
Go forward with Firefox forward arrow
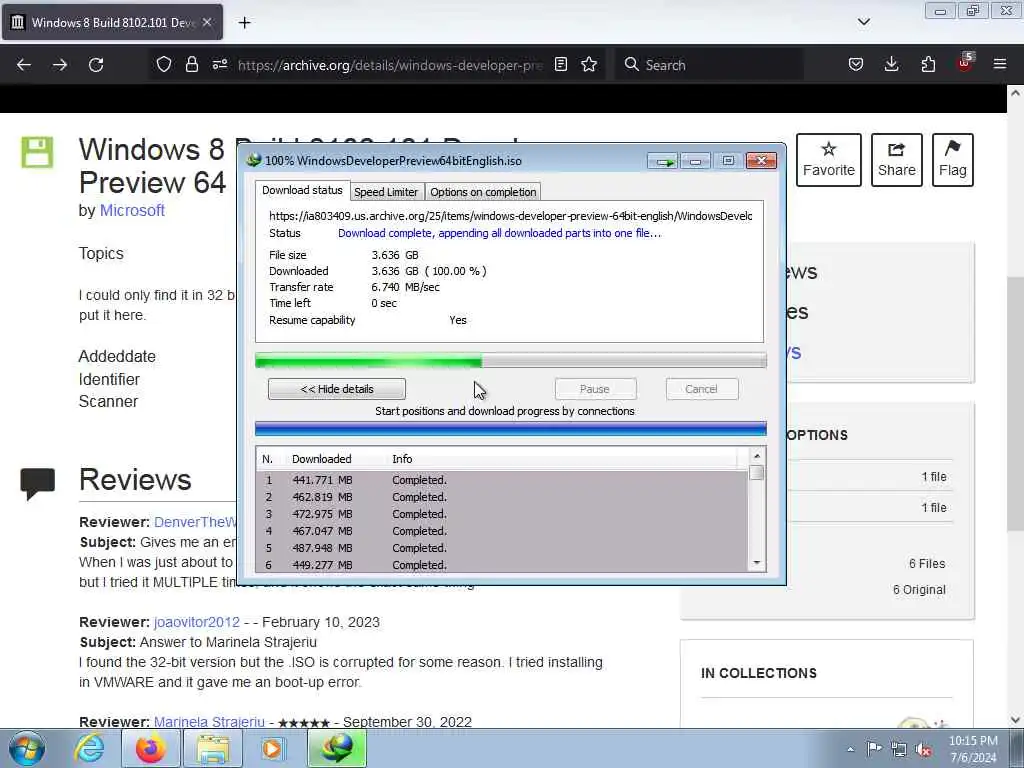60,65
